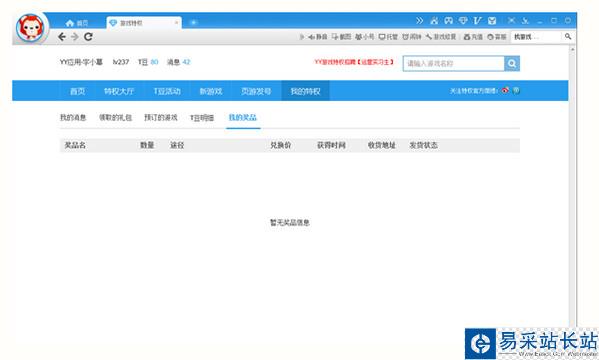Screen dimensions: 599x360
Task: Click the magnifier icon beside 找游戏
Action: pos(568,36)
